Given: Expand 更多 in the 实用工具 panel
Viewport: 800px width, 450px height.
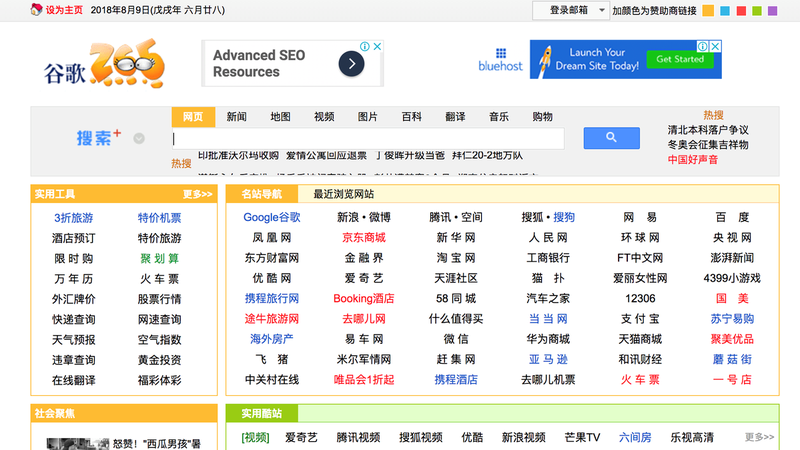Looking at the screenshot, I should (197, 194).
